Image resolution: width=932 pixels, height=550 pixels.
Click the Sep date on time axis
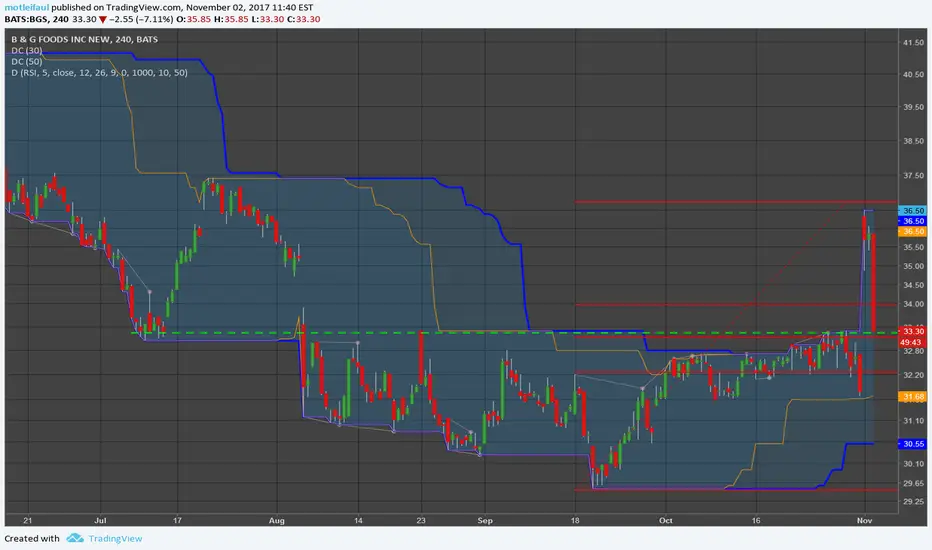pyautogui.click(x=485, y=520)
